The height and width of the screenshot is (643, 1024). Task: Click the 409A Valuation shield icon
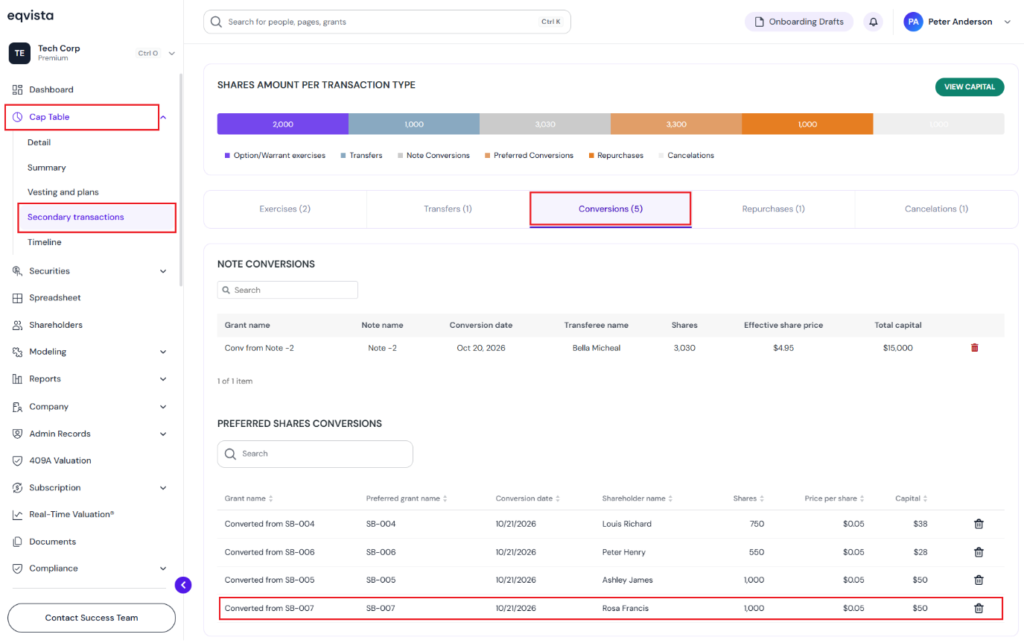[17, 461]
